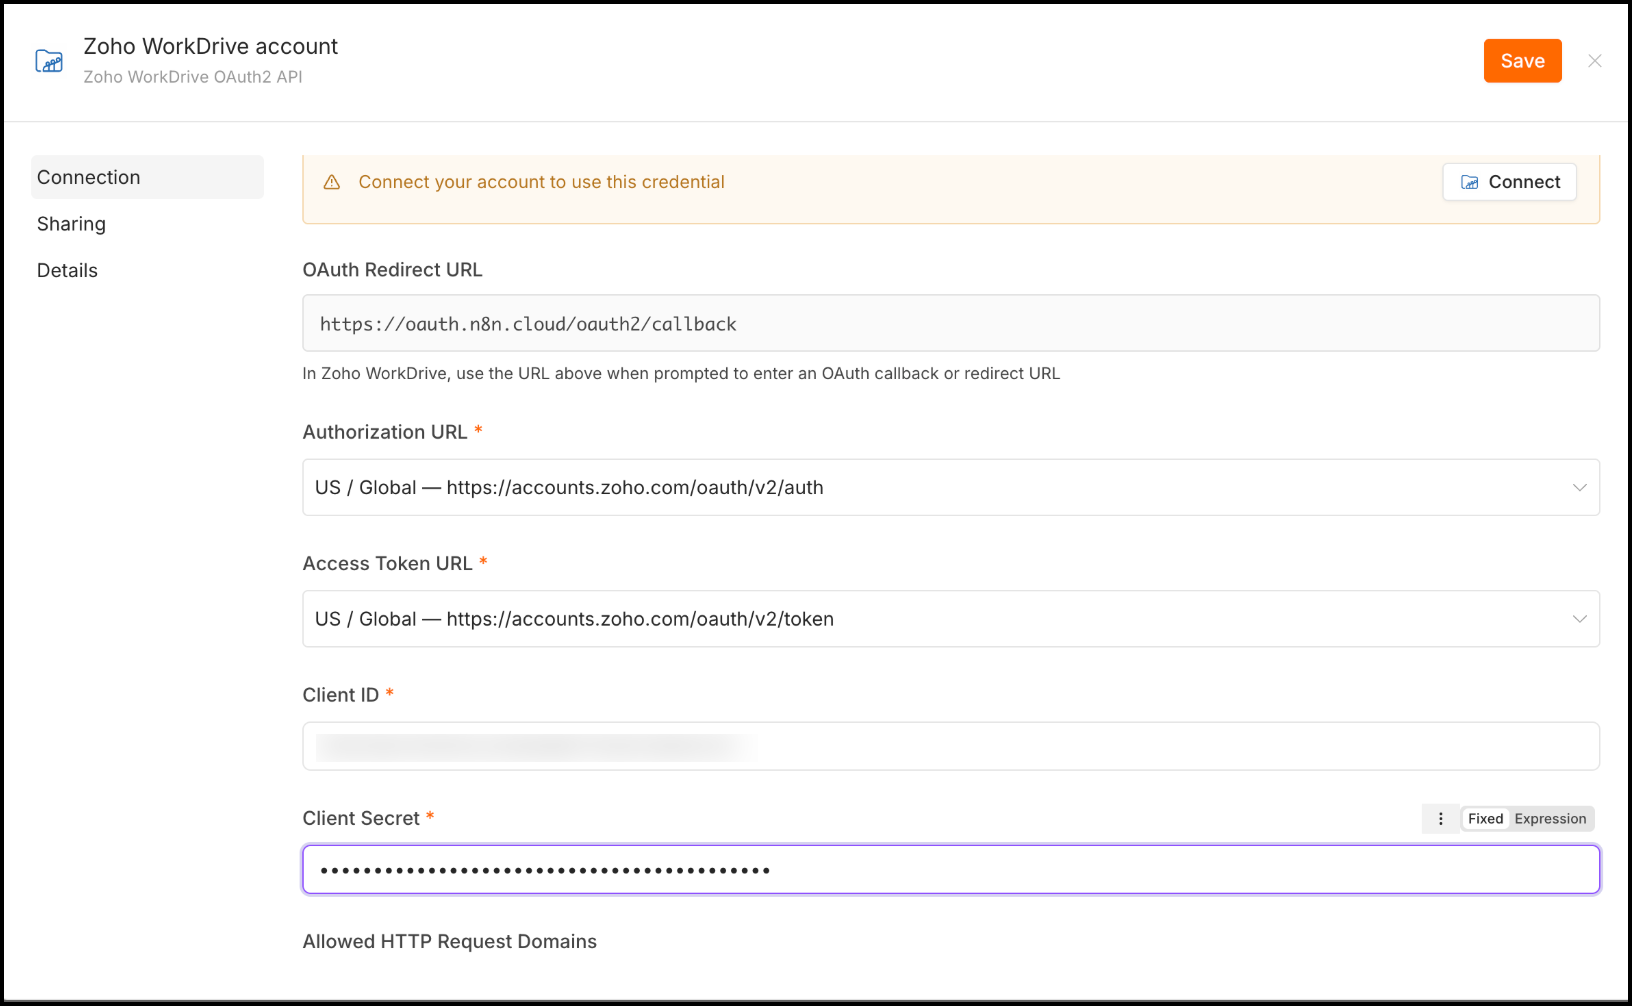Expand the Authorization URL dropdown
The width and height of the screenshot is (1632, 1006).
coord(951,487)
